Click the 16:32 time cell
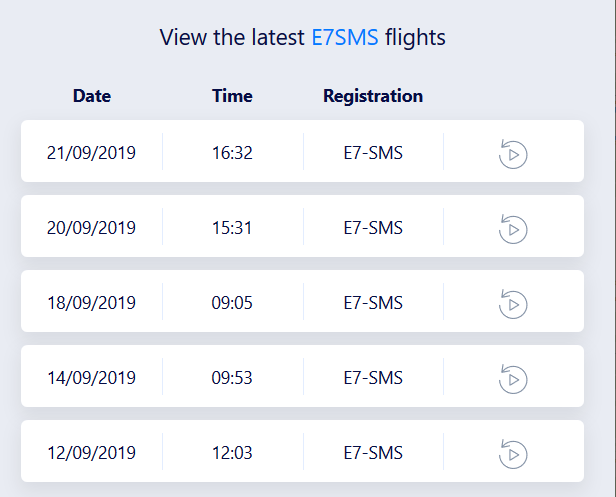This screenshot has height=497, width=616. 232,153
